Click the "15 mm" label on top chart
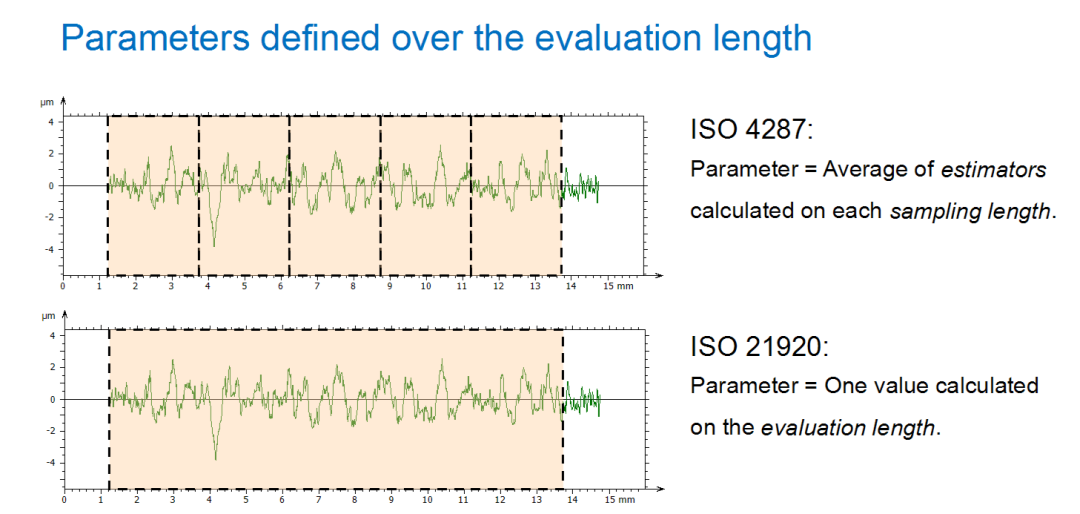 point(619,286)
